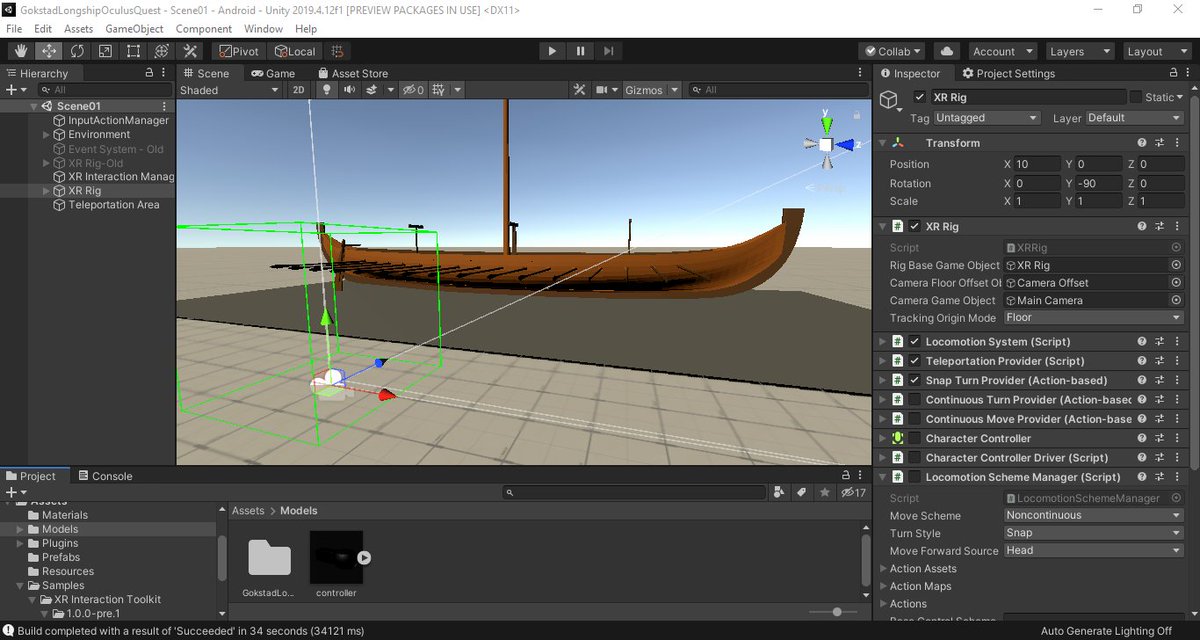Open Tracking Origin Mode dropdown
Screen dimensions: 1200x640
1094,318
